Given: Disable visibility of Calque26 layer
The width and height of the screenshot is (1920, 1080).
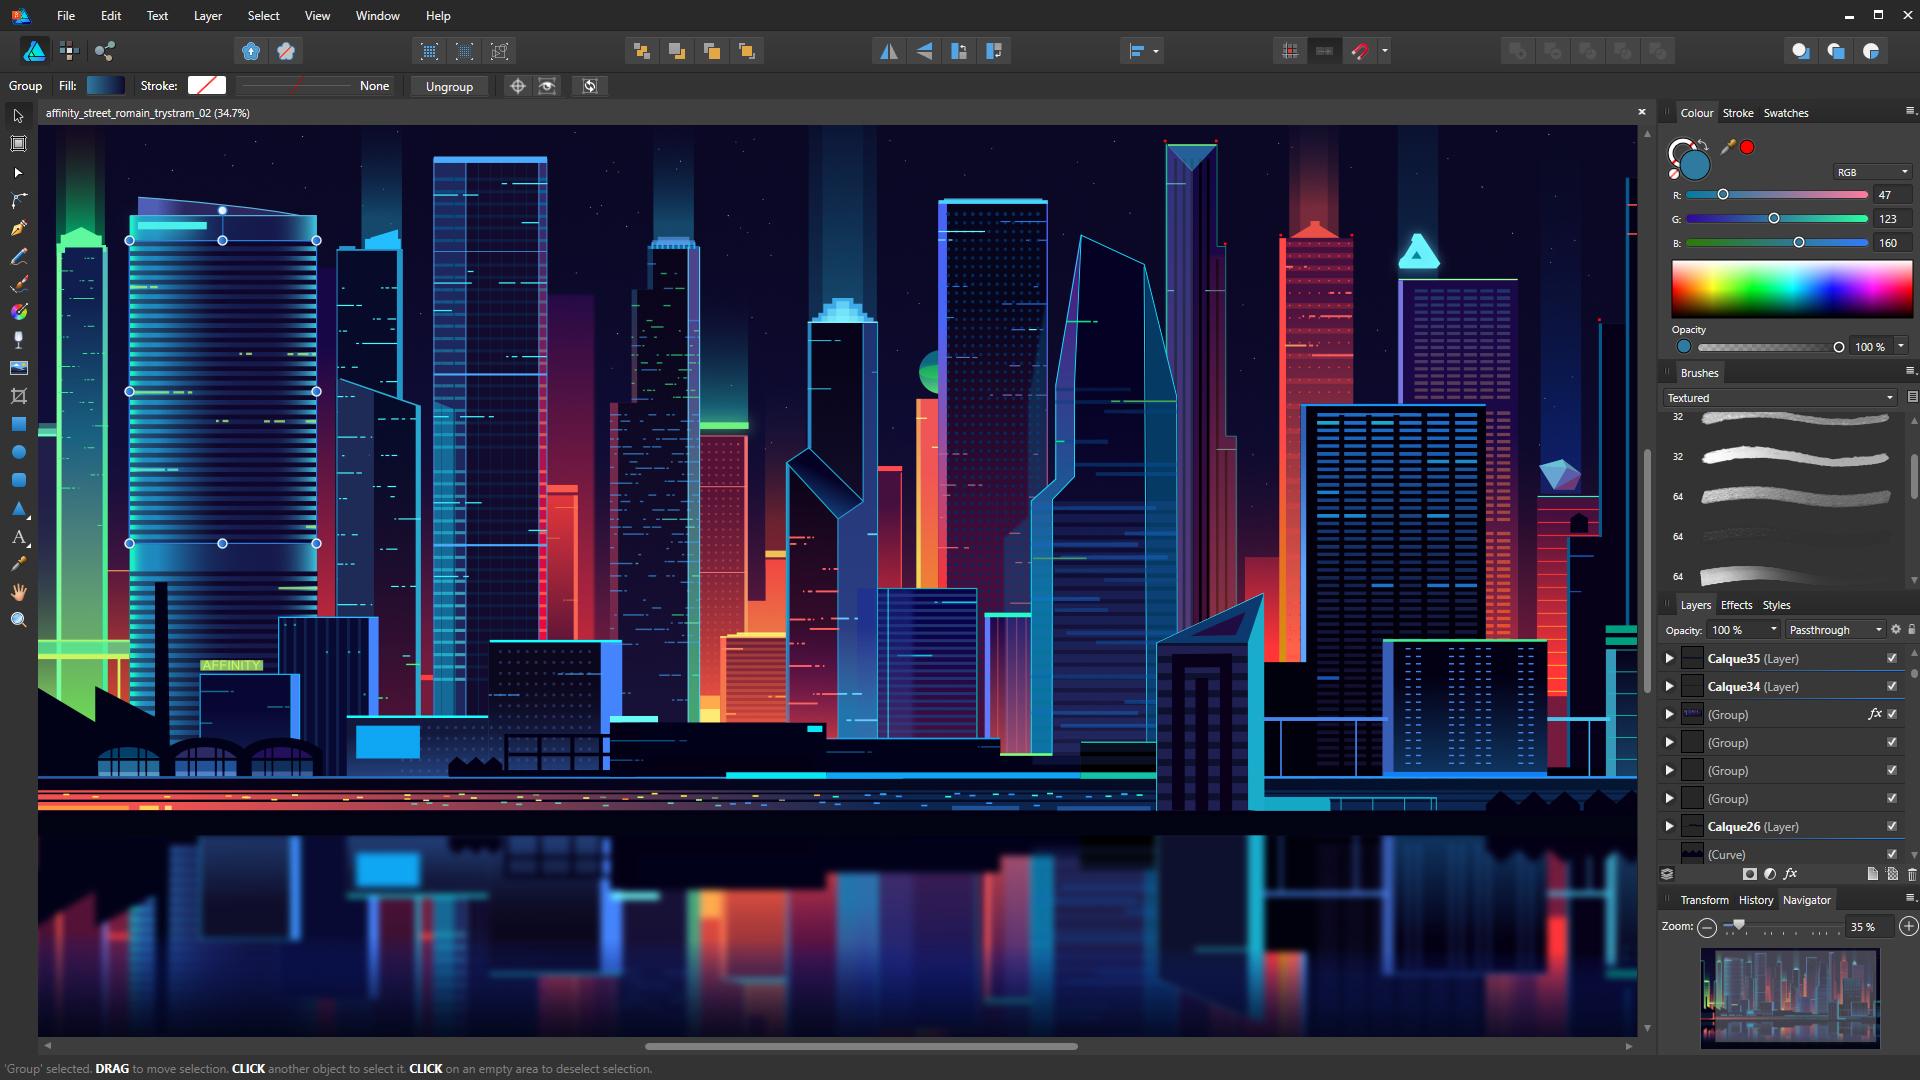Looking at the screenshot, I should click(x=1892, y=826).
